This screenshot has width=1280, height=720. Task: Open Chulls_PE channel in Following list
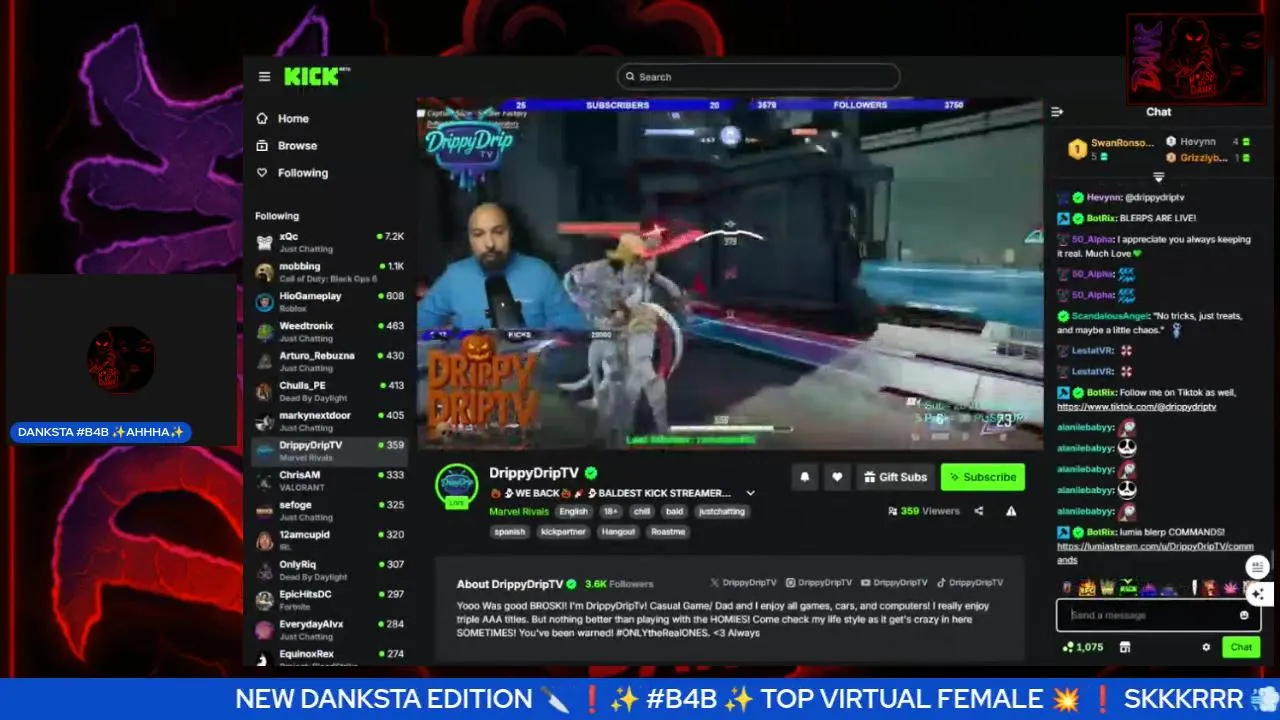click(x=329, y=391)
